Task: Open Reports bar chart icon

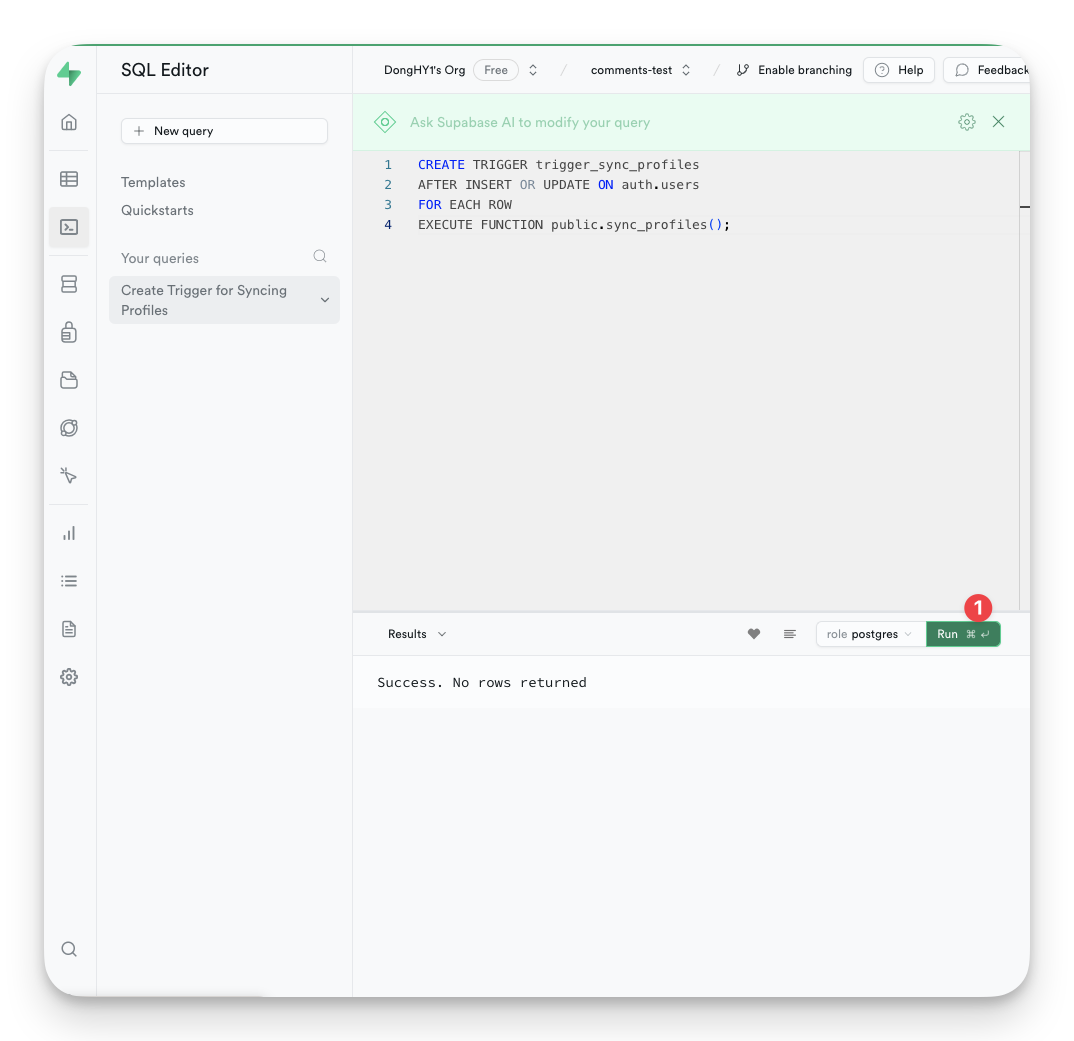Action: [x=69, y=533]
